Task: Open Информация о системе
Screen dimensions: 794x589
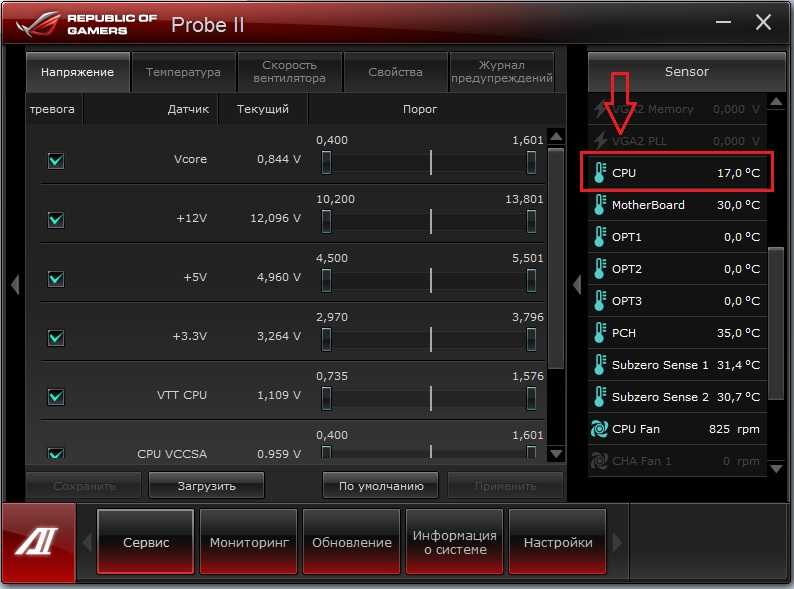Action: click(x=454, y=542)
